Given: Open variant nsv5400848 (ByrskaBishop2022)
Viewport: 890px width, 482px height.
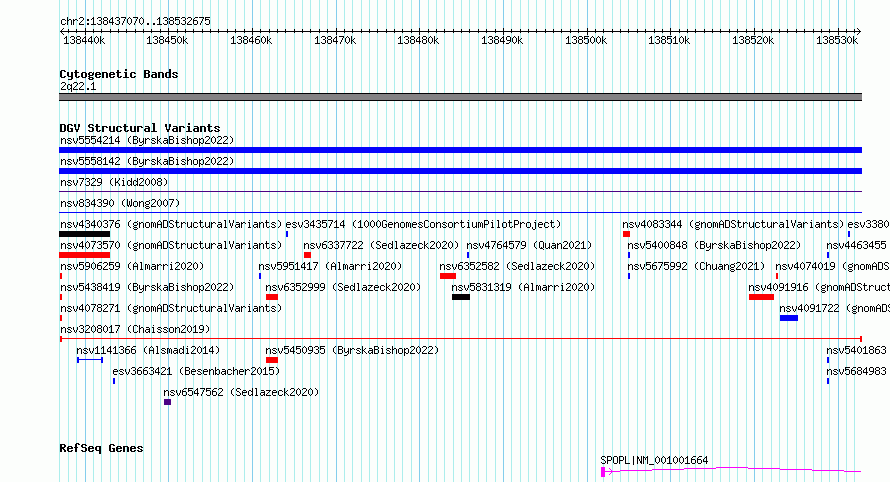Looking at the screenshot, I should [714, 245].
